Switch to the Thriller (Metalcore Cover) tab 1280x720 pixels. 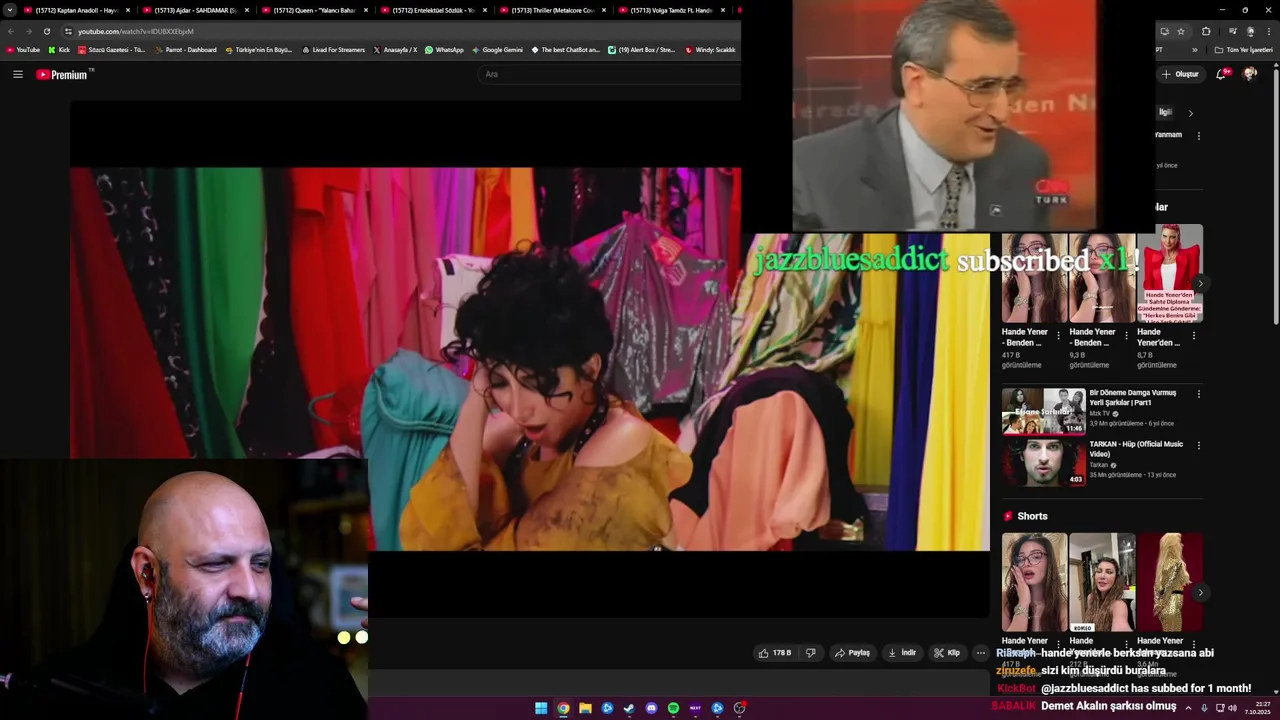point(553,10)
